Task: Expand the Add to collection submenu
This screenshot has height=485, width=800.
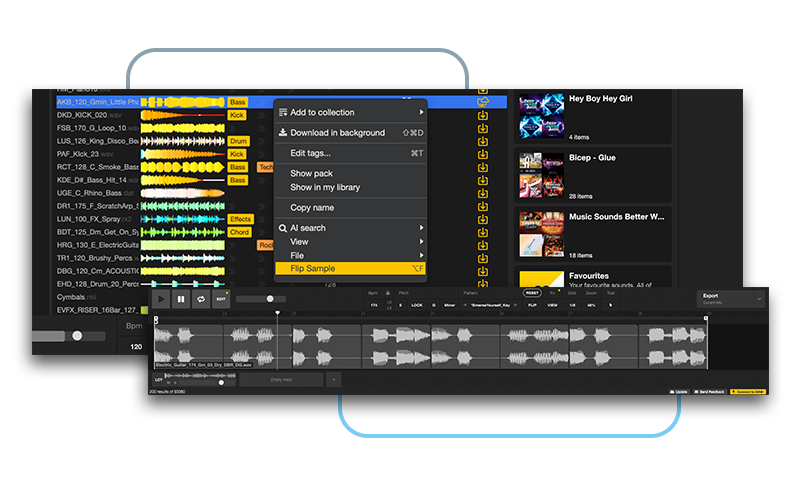Action: (350, 113)
